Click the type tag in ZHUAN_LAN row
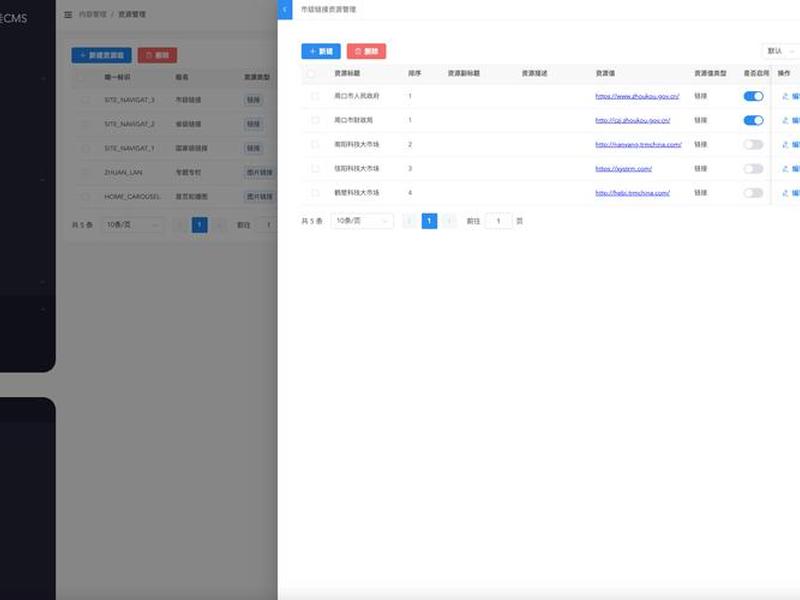Screen dimensions: 800x600 [260, 172]
